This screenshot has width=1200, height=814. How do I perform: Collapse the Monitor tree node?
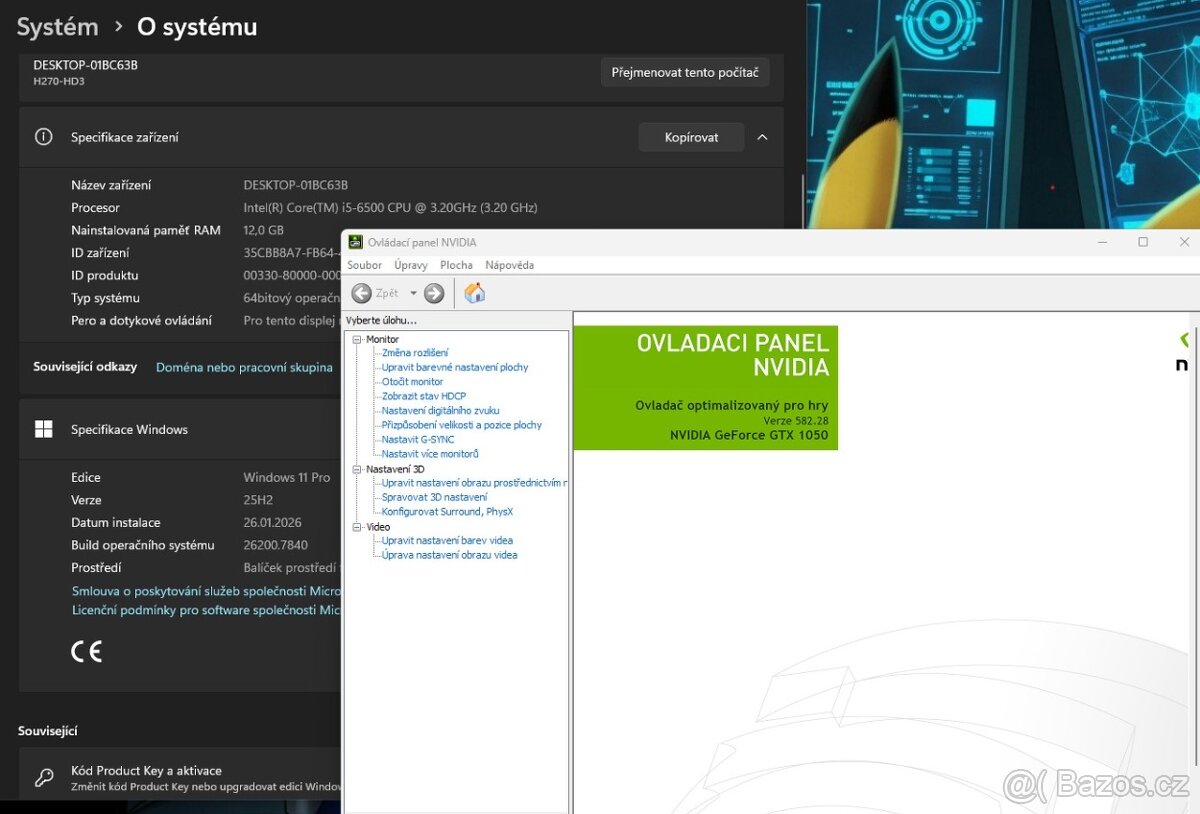click(x=357, y=339)
